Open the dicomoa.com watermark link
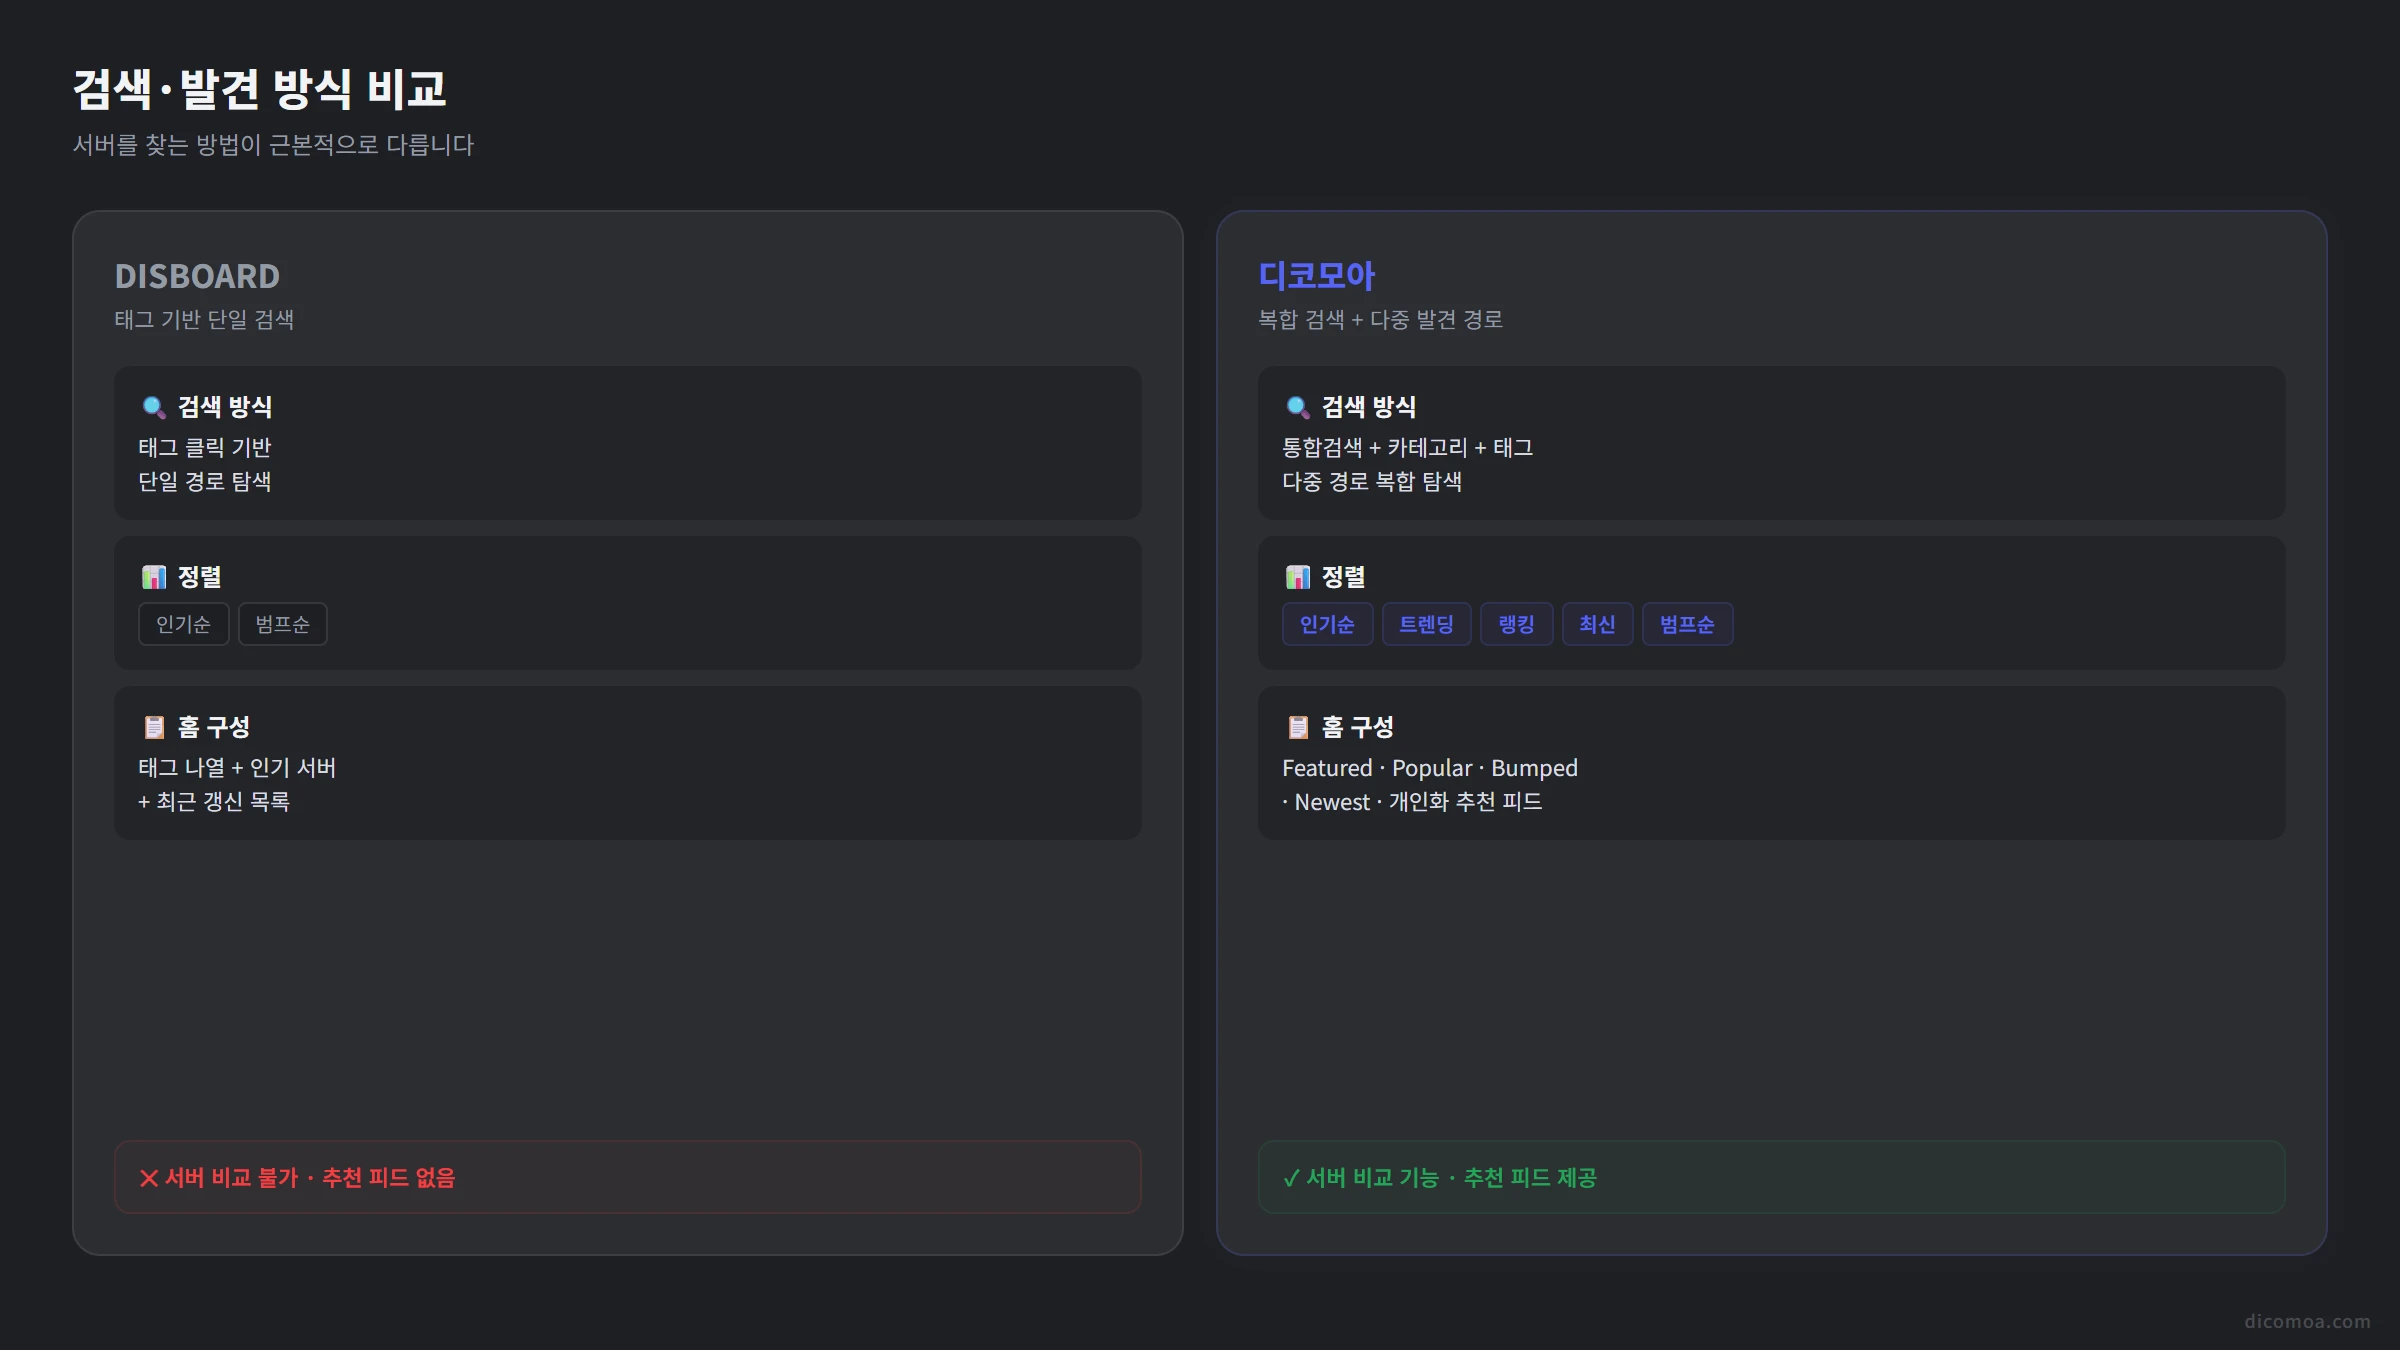The image size is (2400, 1350). [x=2307, y=1321]
